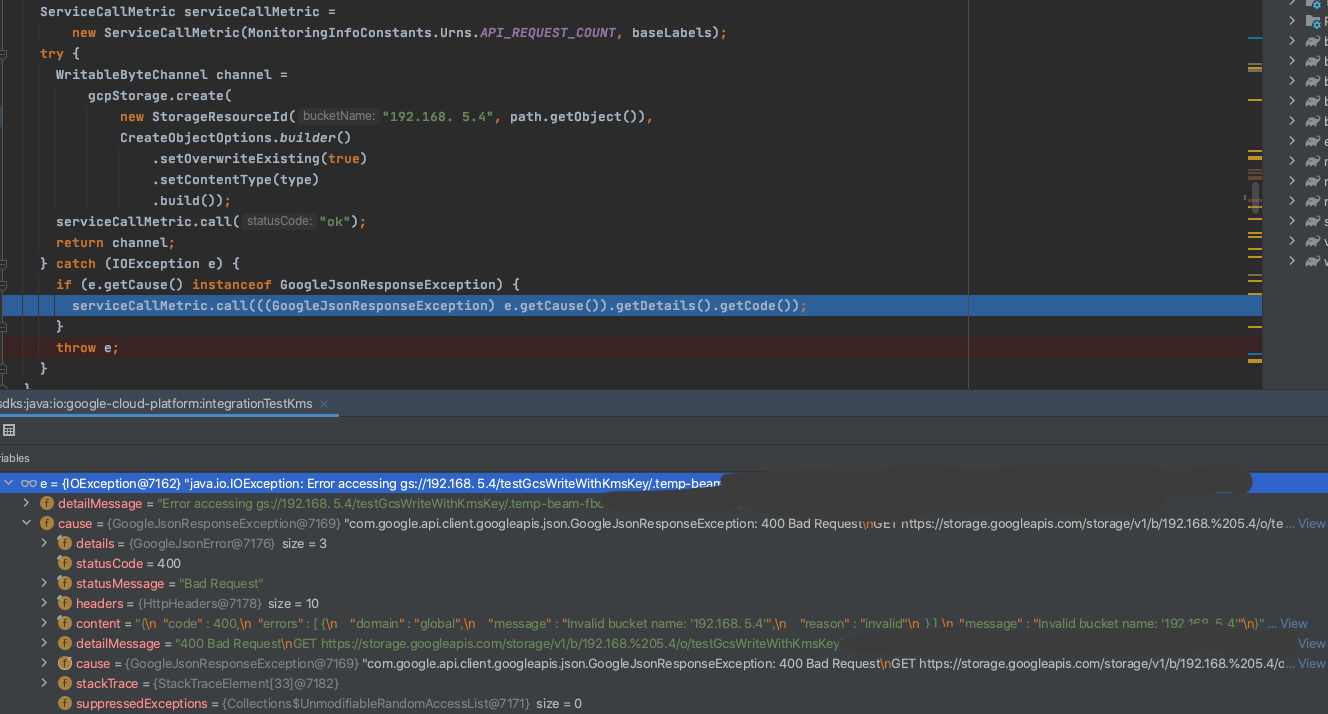
Task: Open View link on '400 Bad Request' detailMessage row
Action: pos(1311,643)
